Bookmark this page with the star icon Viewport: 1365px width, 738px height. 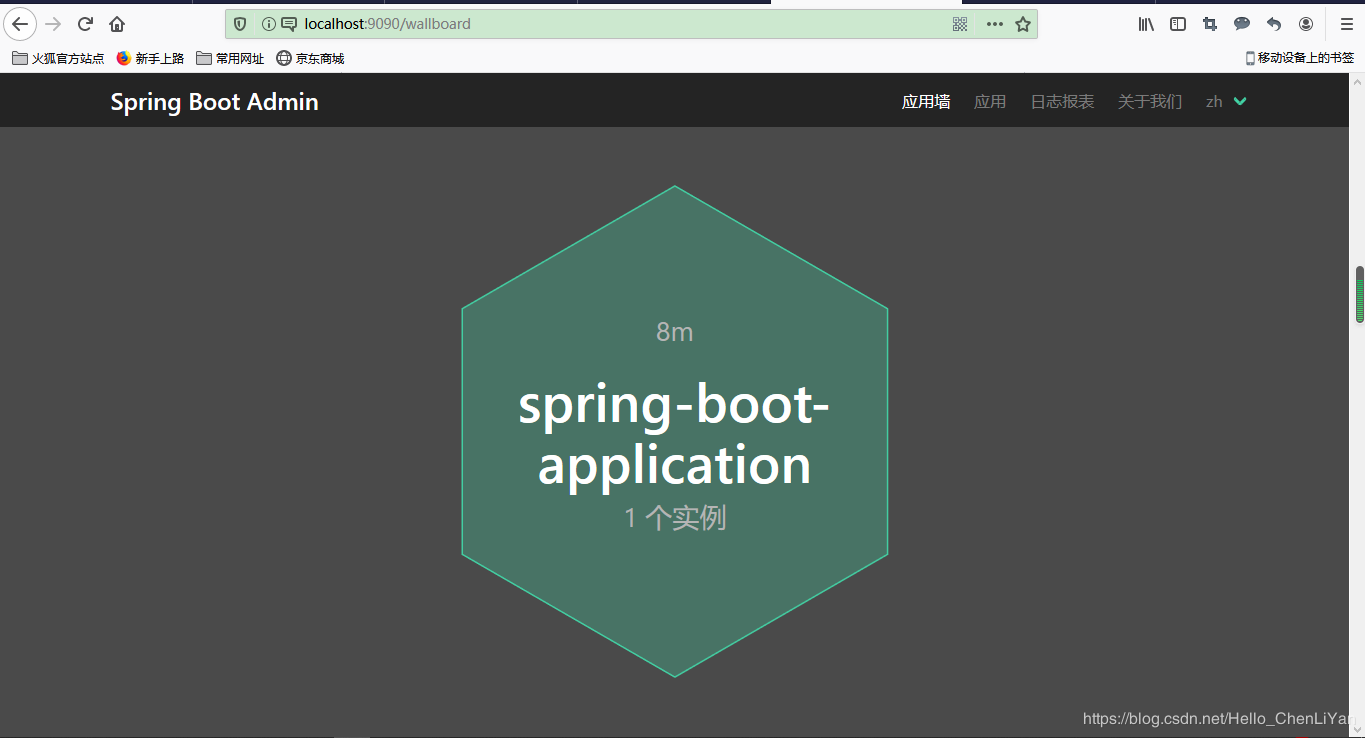[1023, 23]
